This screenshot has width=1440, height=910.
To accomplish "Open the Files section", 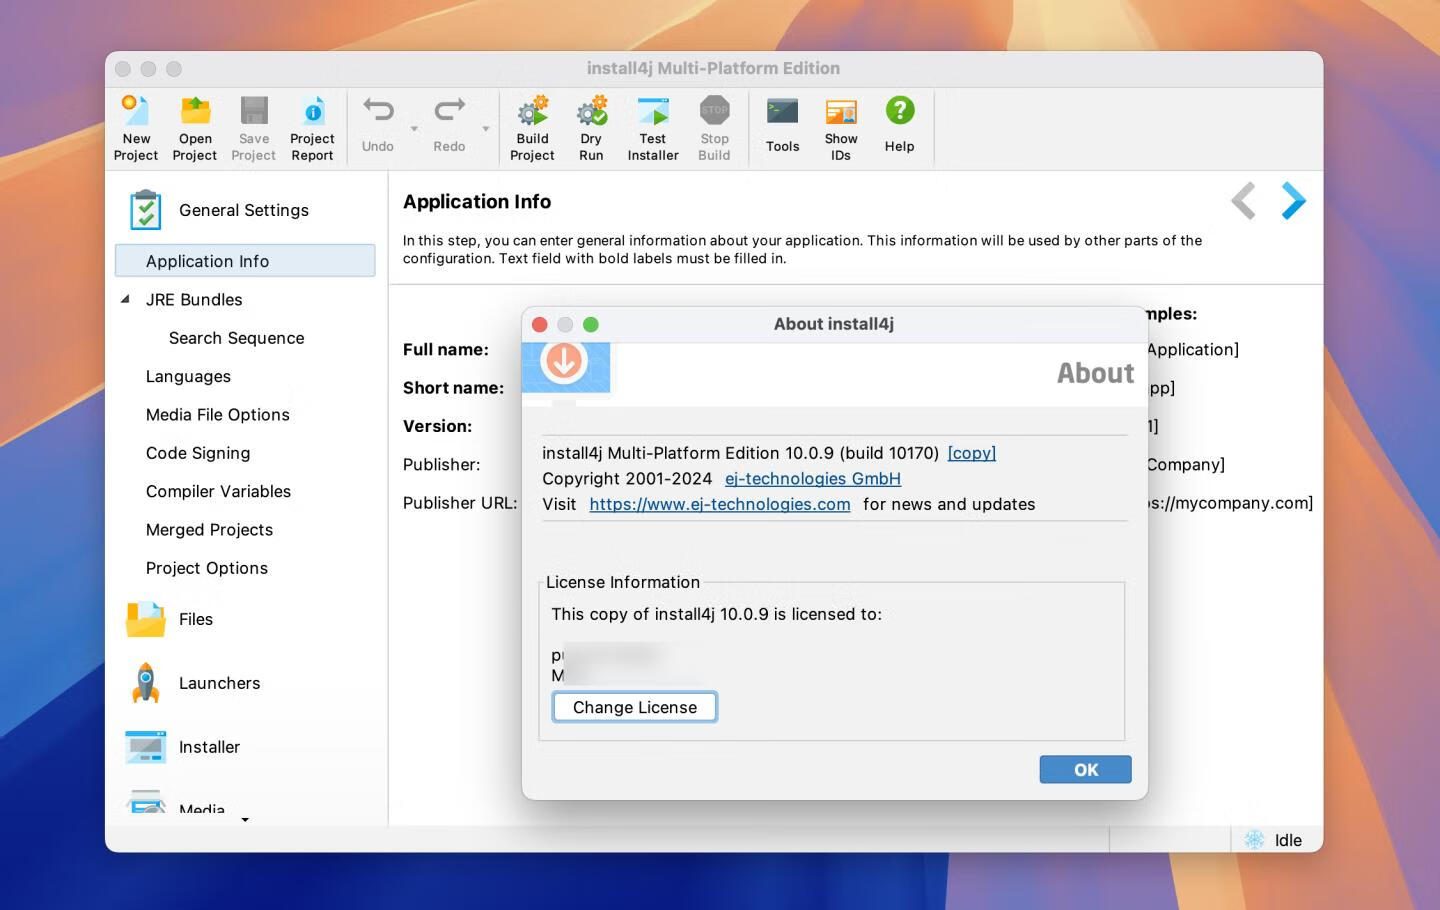I will coord(196,619).
